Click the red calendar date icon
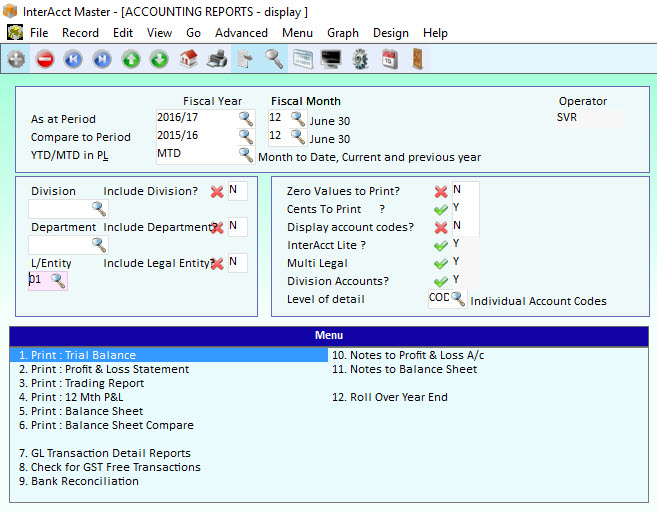Screen dimensions: 657x512 coord(389,59)
